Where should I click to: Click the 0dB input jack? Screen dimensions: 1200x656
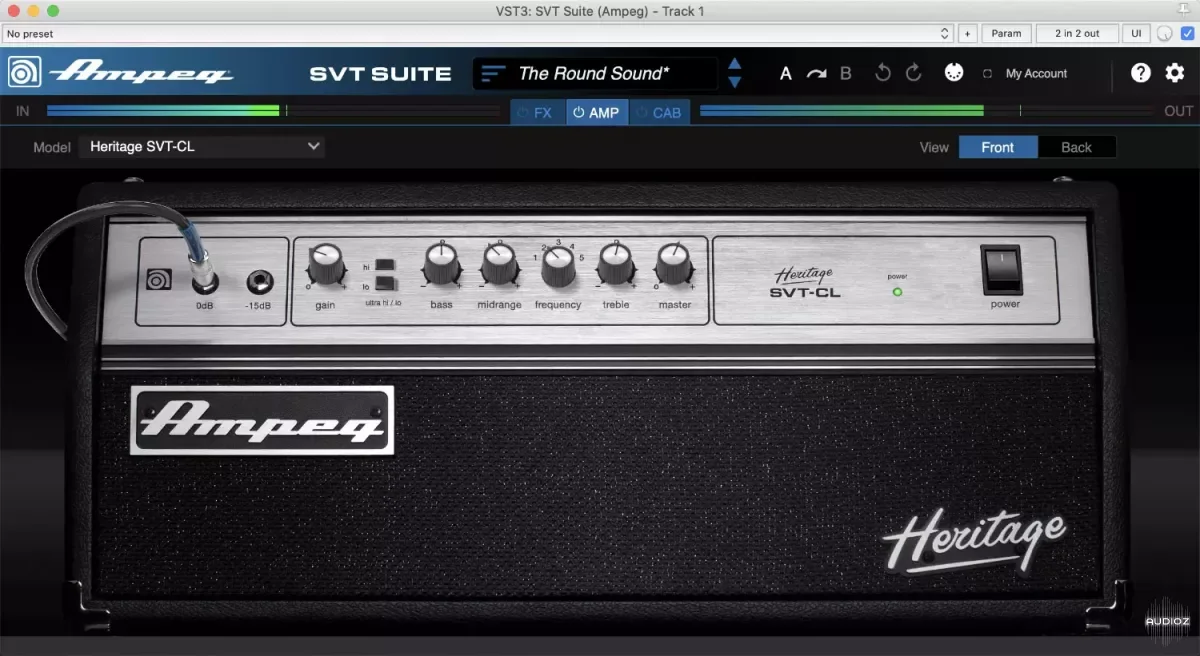pos(206,281)
